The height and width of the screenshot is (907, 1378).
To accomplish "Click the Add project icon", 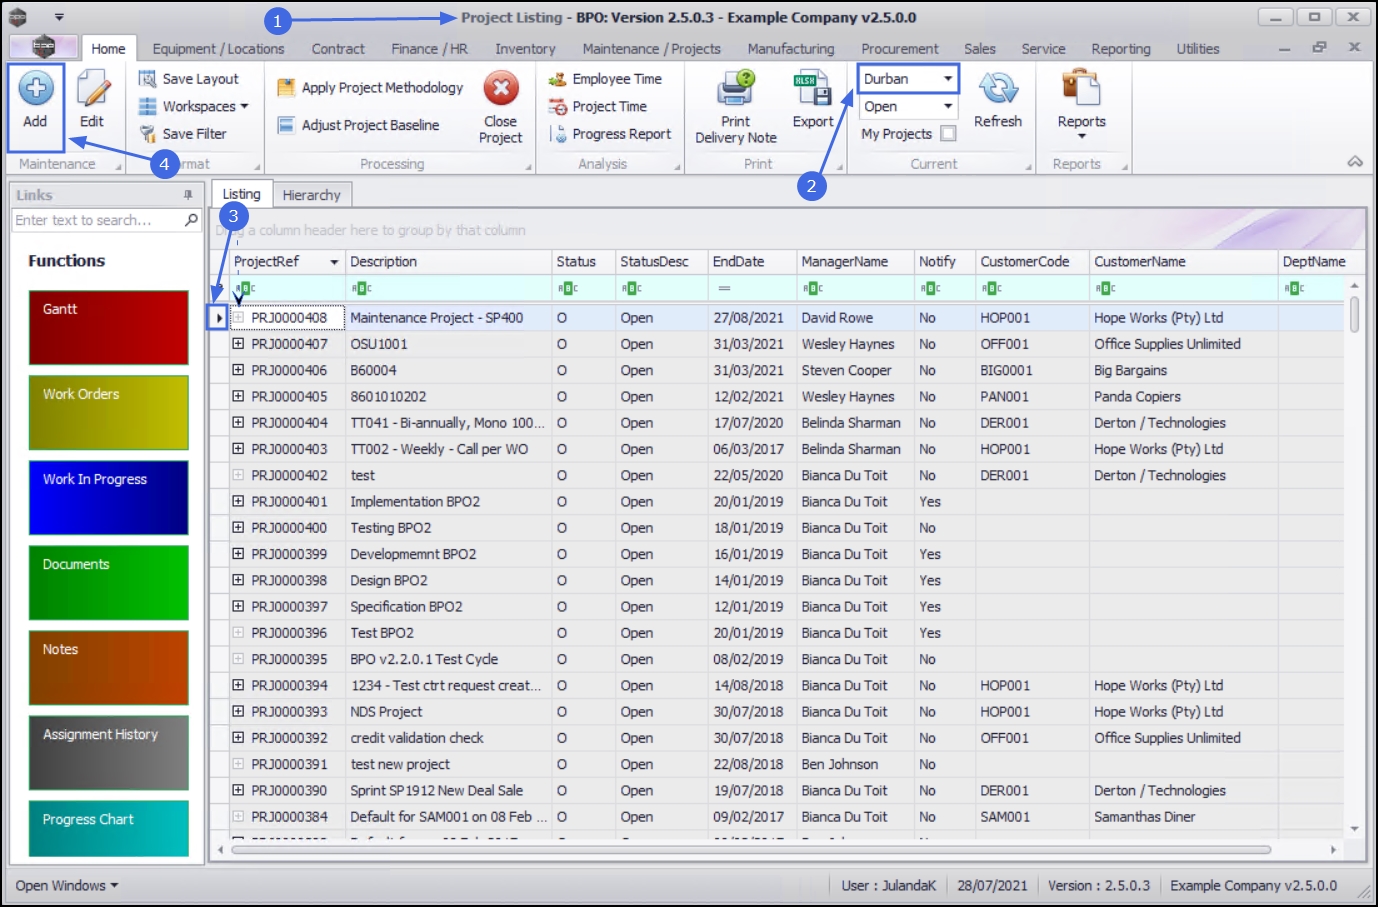I will coord(35,90).
